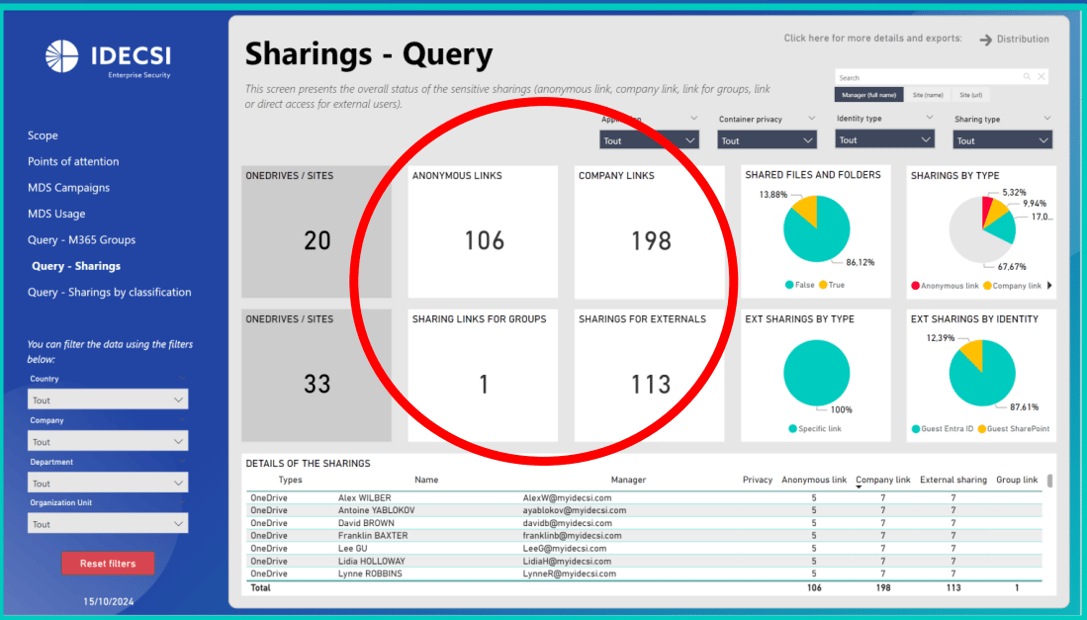Go to Points of attention page
Viewport: 1087px width, 620px height.
(73, 162)
